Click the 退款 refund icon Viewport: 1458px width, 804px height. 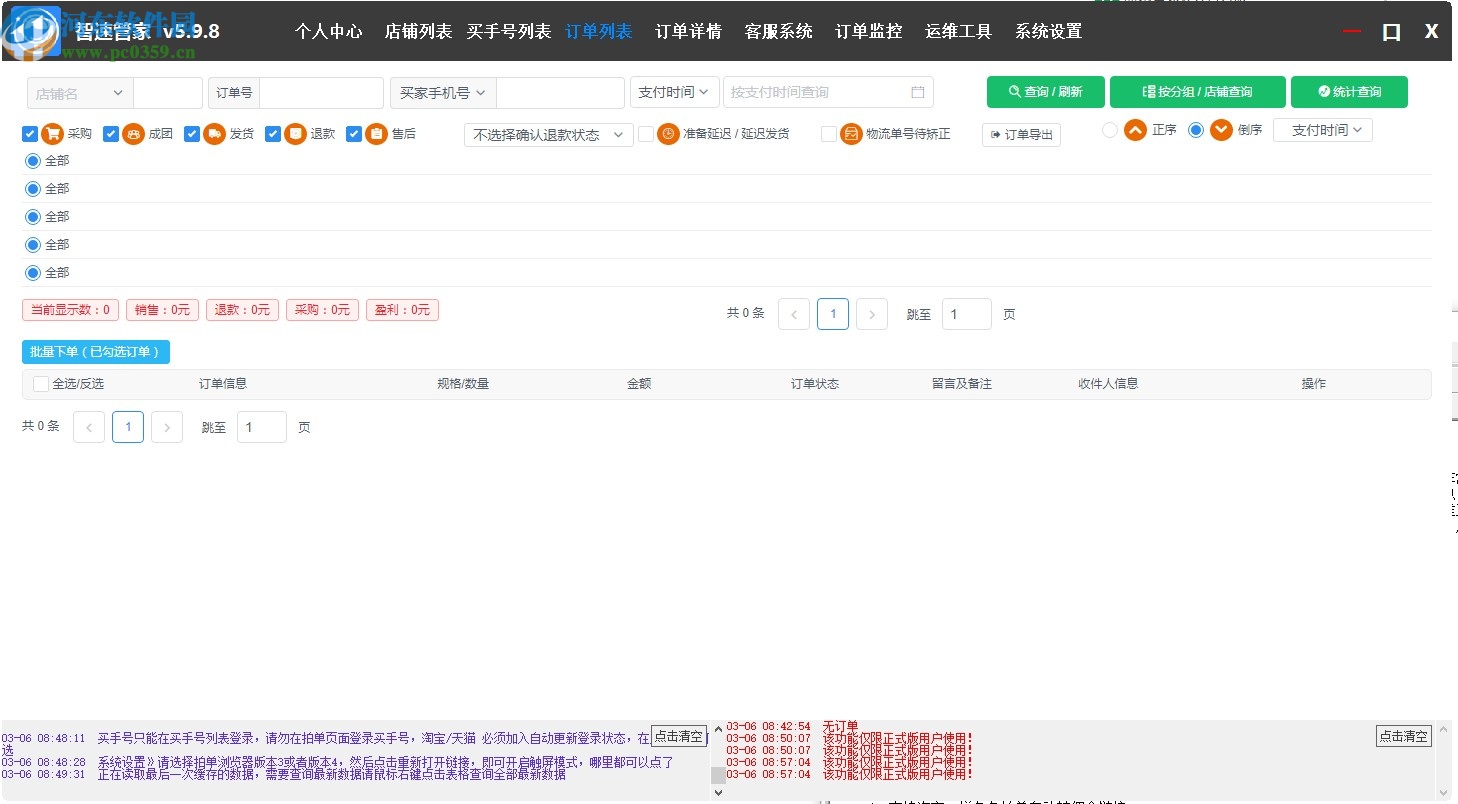coord(295,133)
